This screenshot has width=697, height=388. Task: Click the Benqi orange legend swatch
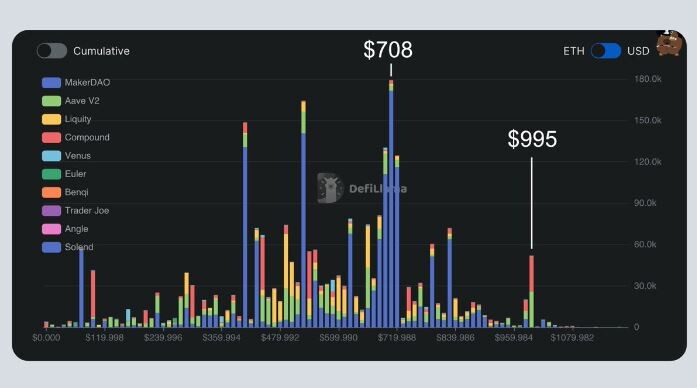51,192
